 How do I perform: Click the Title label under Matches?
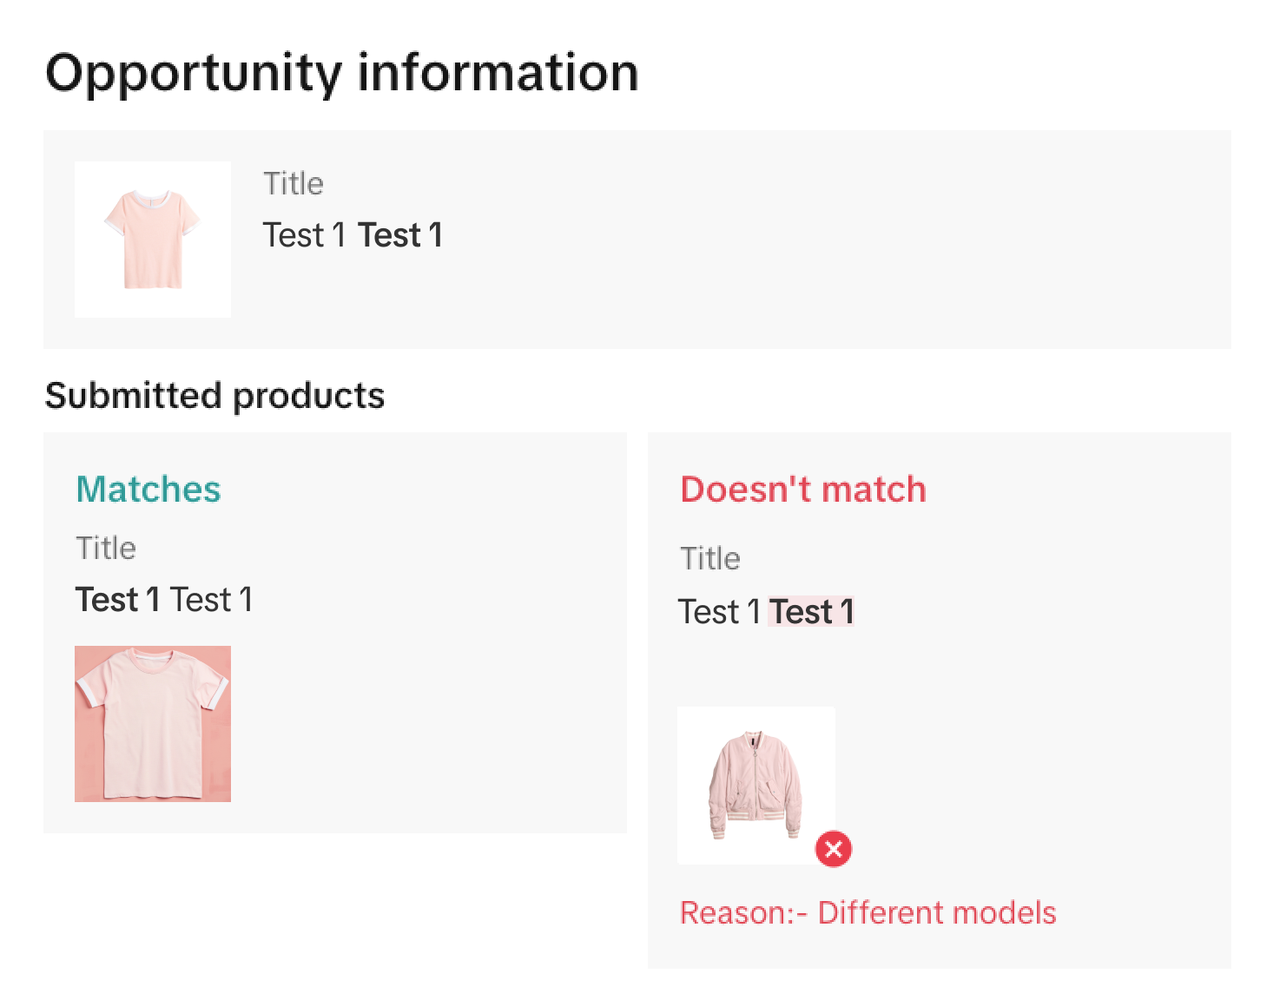[106, 548]
